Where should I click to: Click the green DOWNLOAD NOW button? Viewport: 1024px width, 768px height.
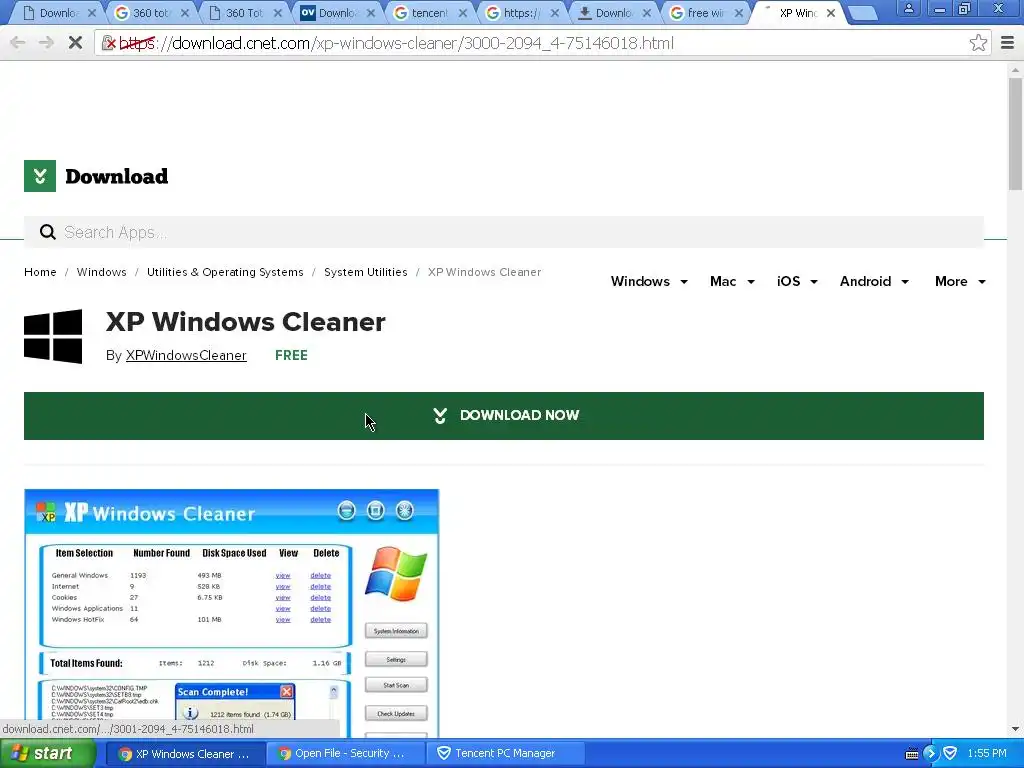click(x=504, y=416)
